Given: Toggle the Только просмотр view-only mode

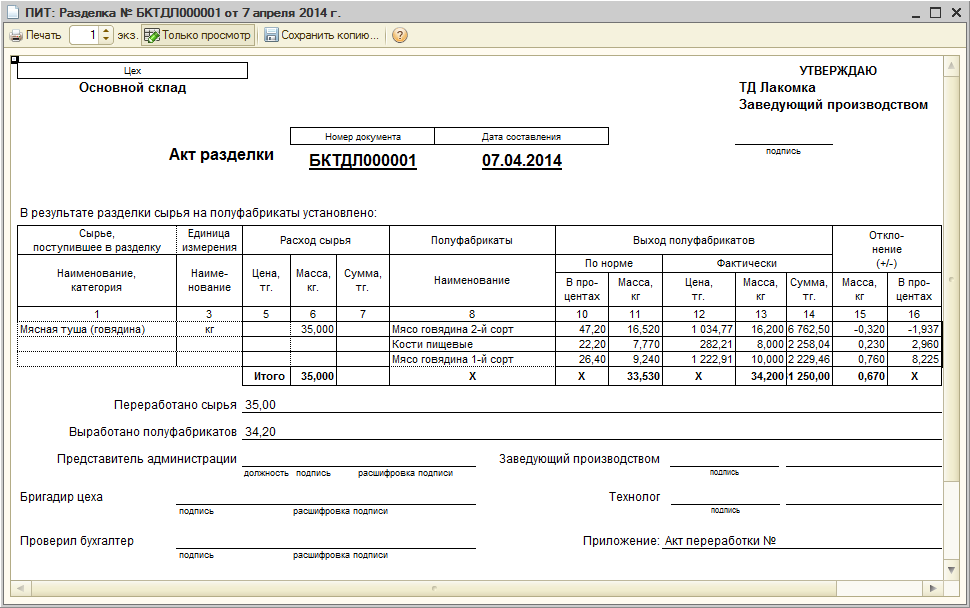Looking at the screenshot, I should tap(197, 35).
